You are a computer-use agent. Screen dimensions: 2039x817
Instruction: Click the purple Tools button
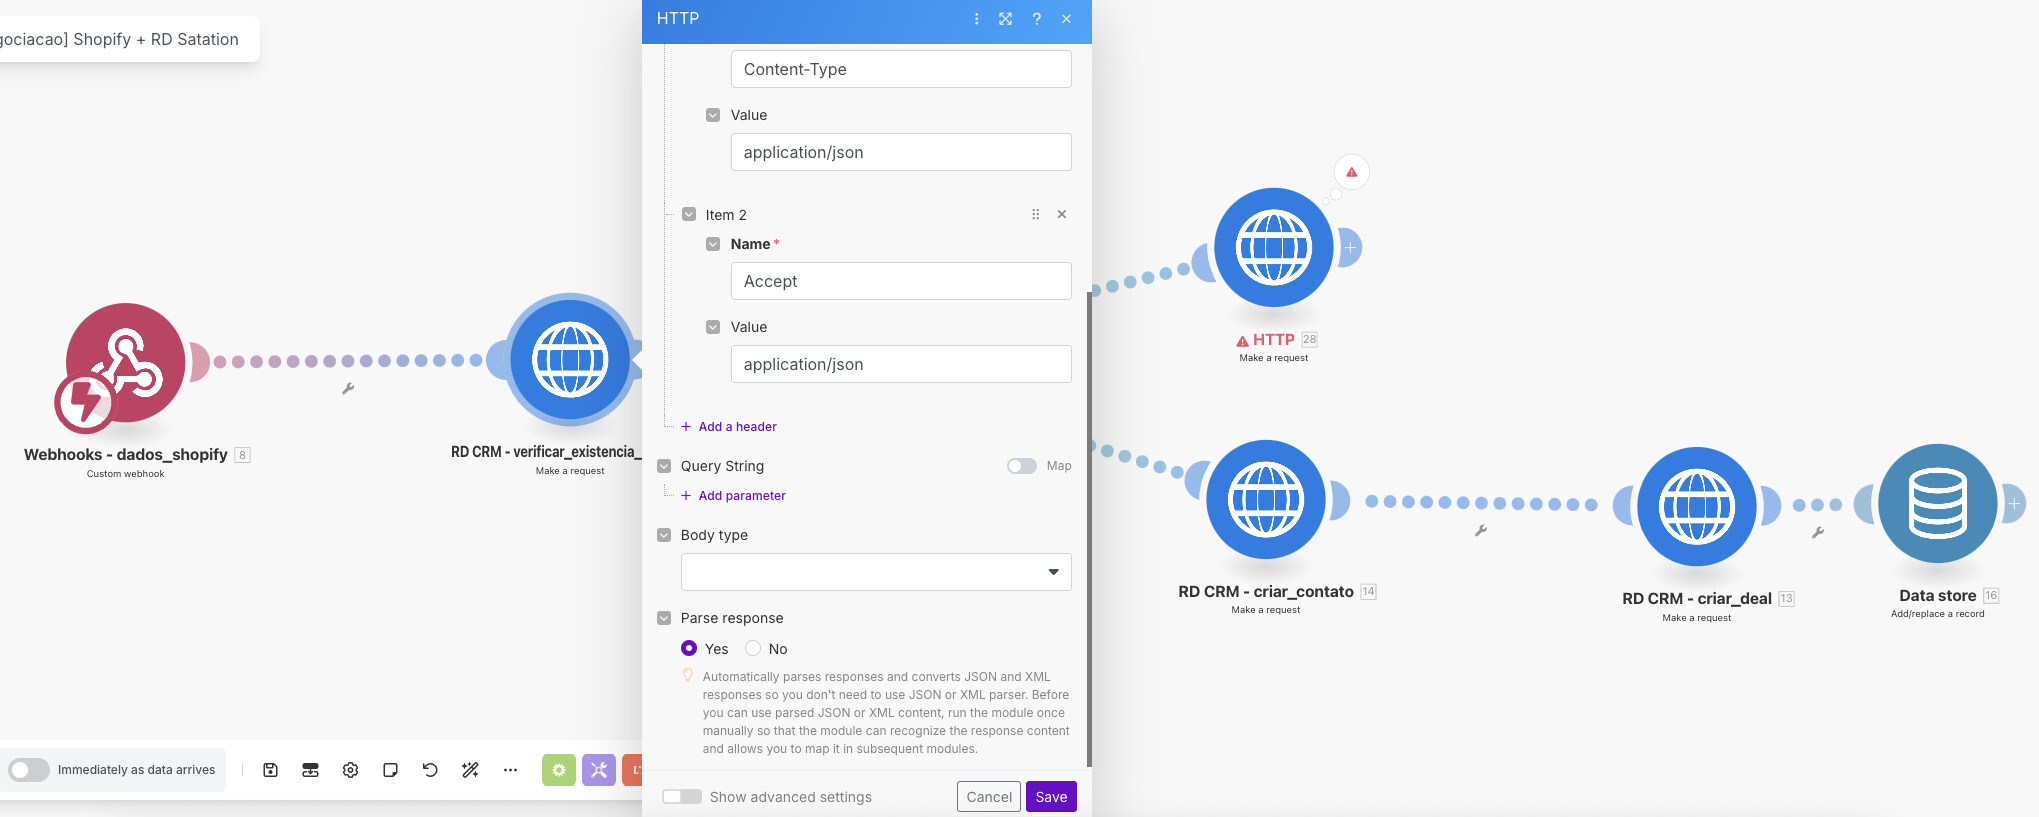pos(599,770)
